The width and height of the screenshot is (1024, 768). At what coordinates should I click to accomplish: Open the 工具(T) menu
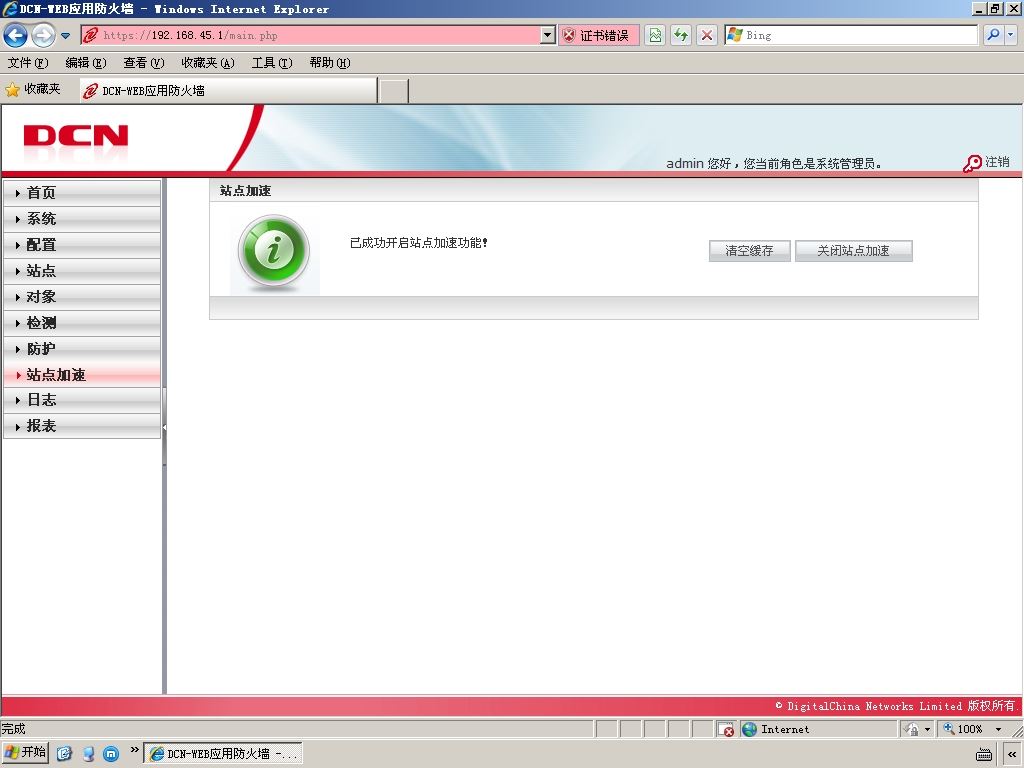(272, 63)
